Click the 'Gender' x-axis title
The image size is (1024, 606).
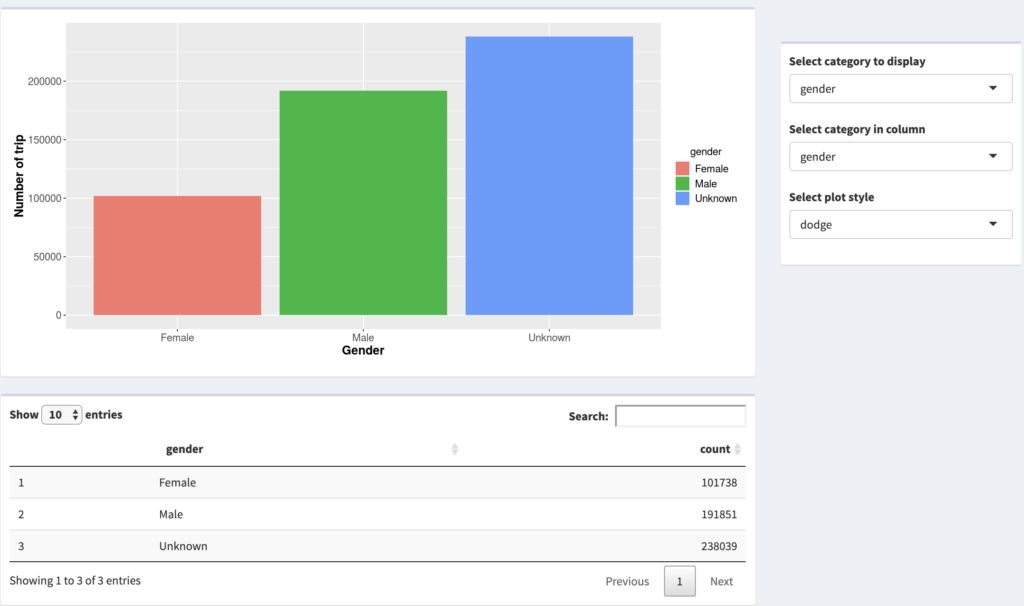click(x=363, y=351)
